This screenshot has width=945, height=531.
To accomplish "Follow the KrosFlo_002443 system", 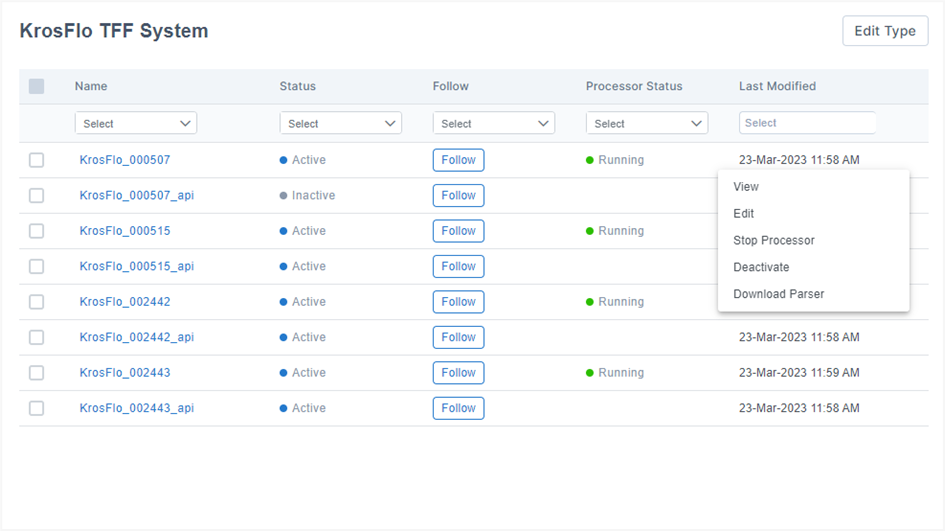I will tap(458, 372).
